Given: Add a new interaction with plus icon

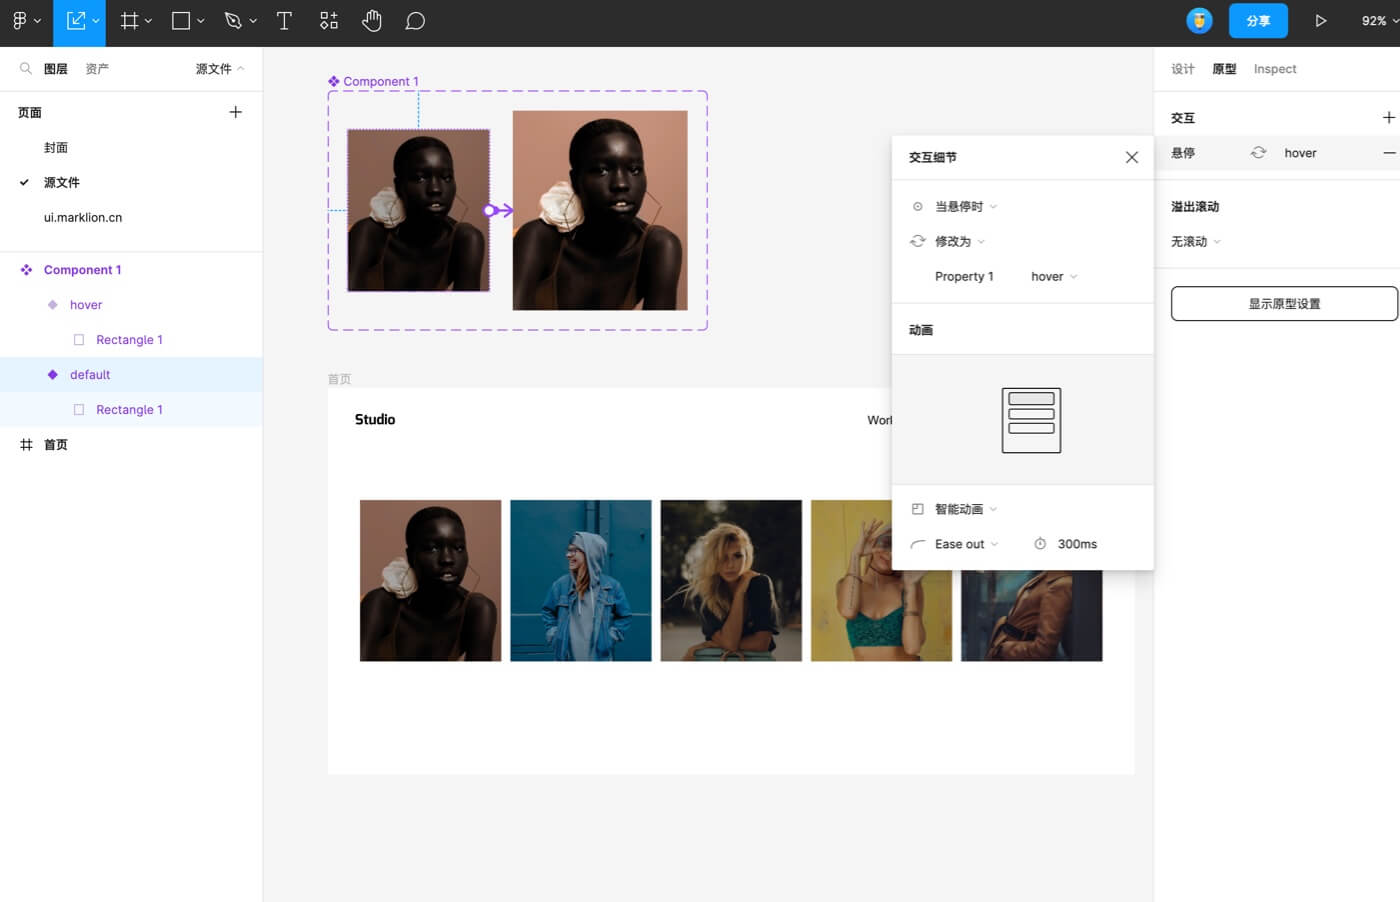Looking at the screenshot, I should coord(1389,118).
